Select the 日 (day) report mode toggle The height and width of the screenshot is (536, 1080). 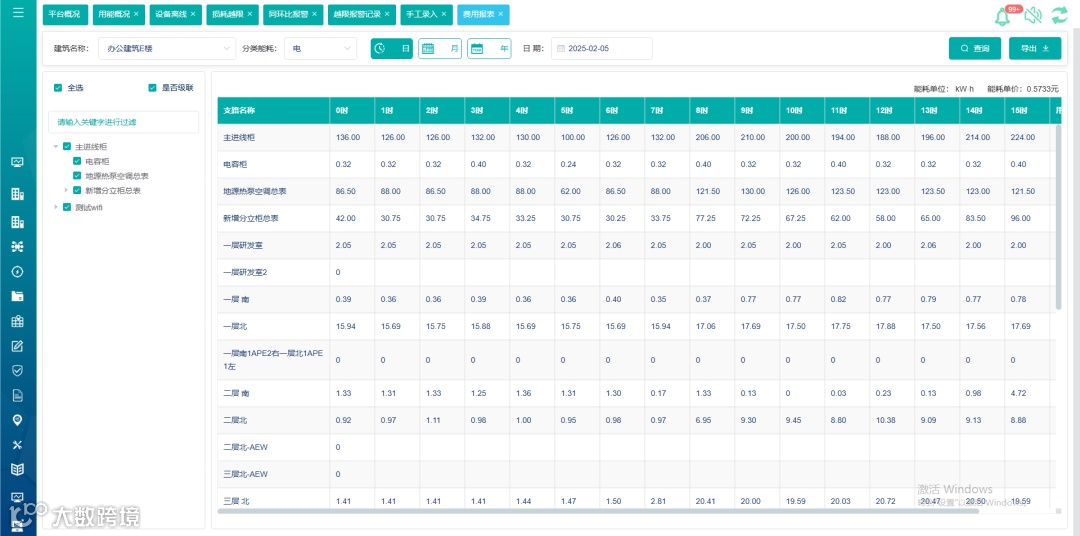[392, 49]
